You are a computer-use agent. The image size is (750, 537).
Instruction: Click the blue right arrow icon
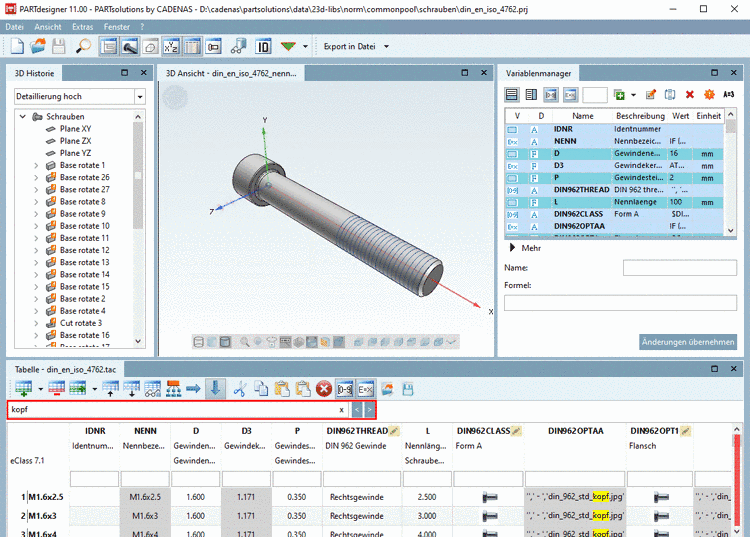[193, 389]
